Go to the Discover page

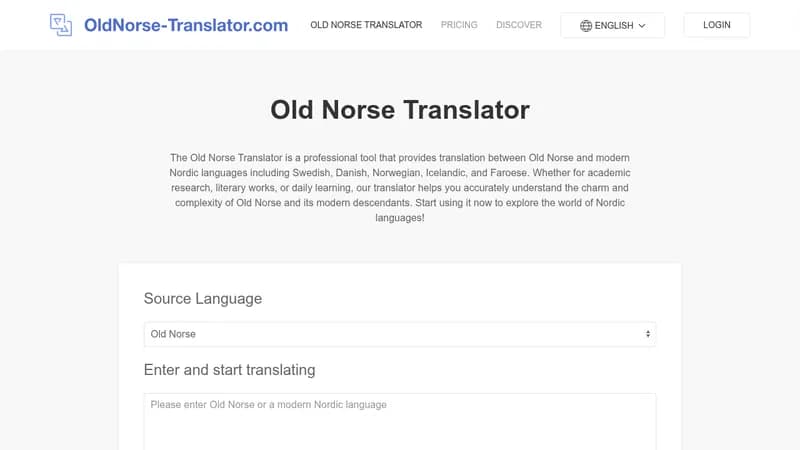click(x=519, y=25)
